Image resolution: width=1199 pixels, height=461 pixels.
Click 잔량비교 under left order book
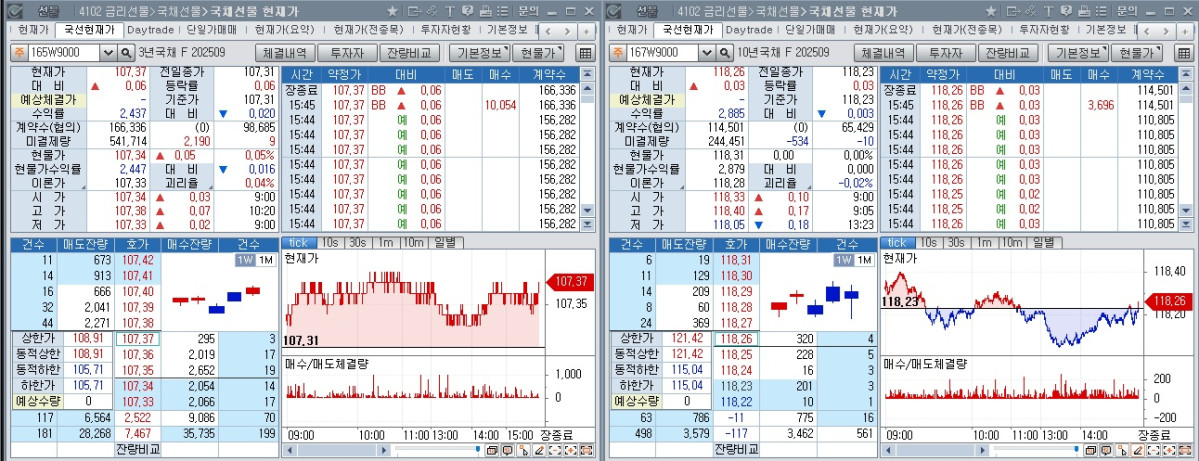coord(138,449)
